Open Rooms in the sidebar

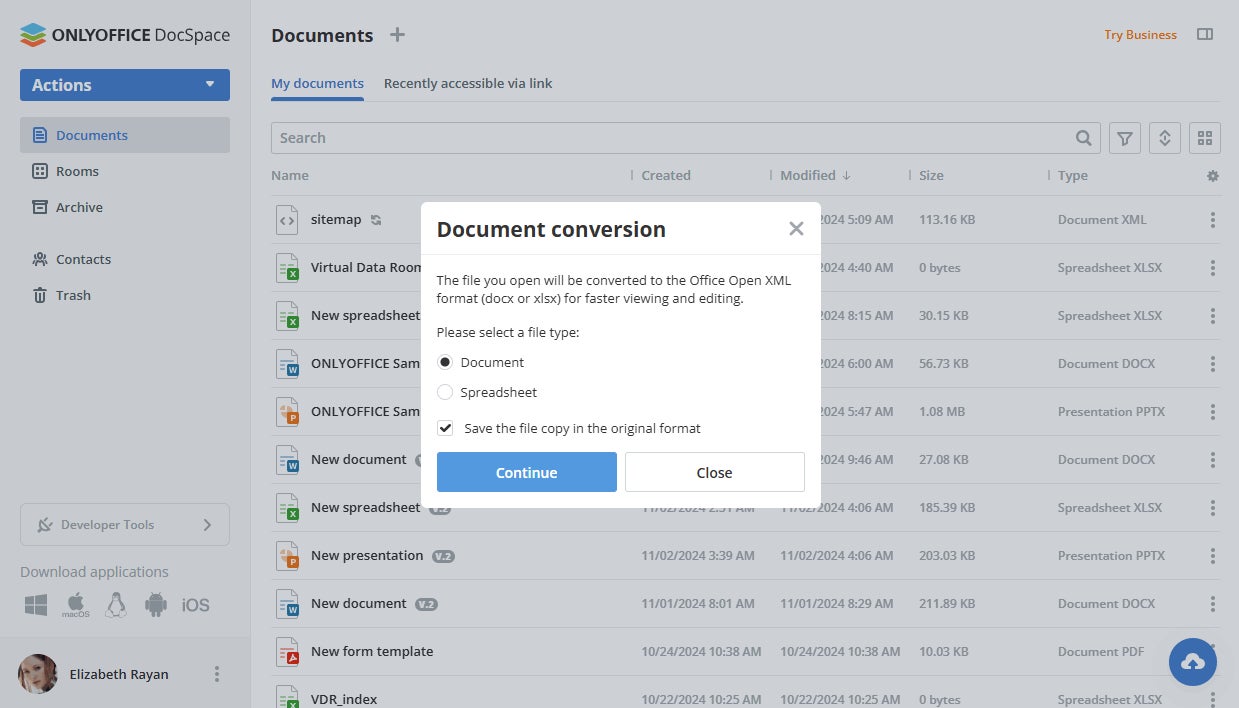[x=77, y=171]
